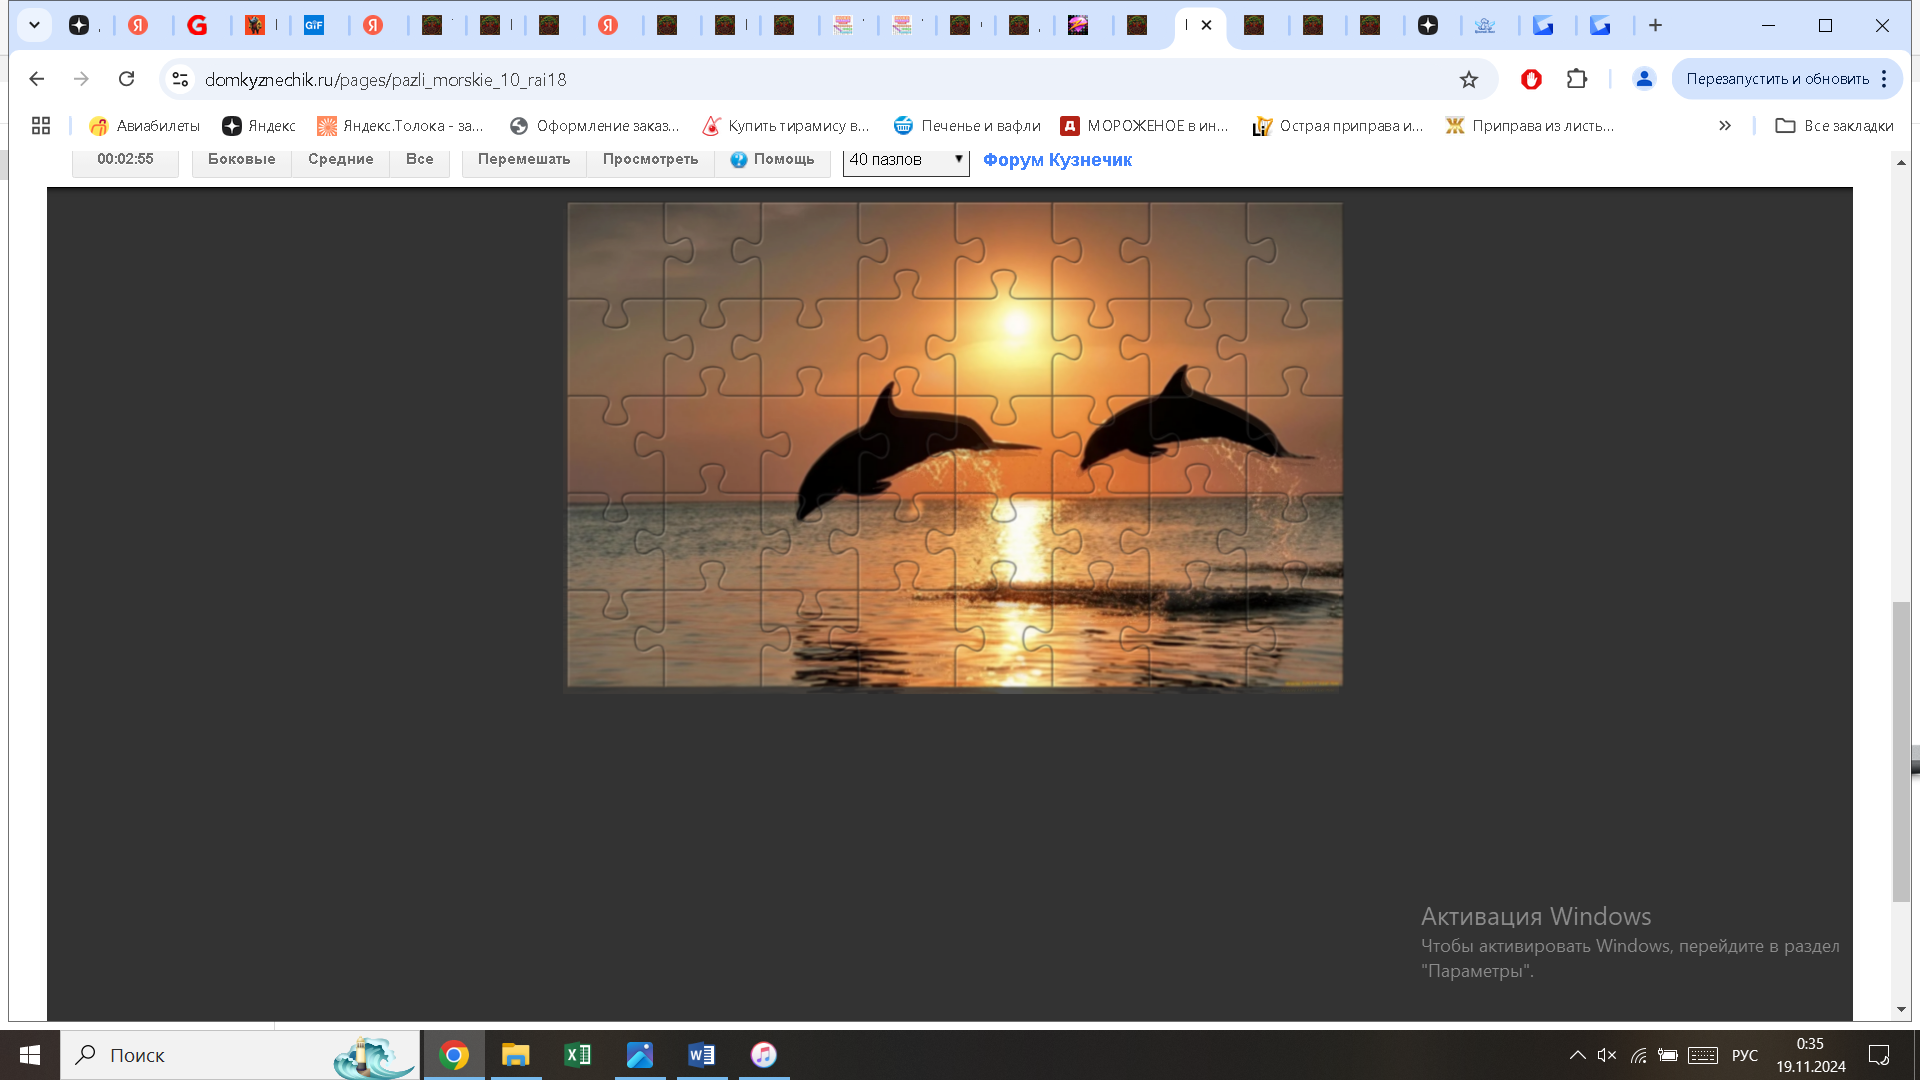1920x1080 pixels.
Task: Open the Chrome profile avatar icon
Action: [1644, 79]
